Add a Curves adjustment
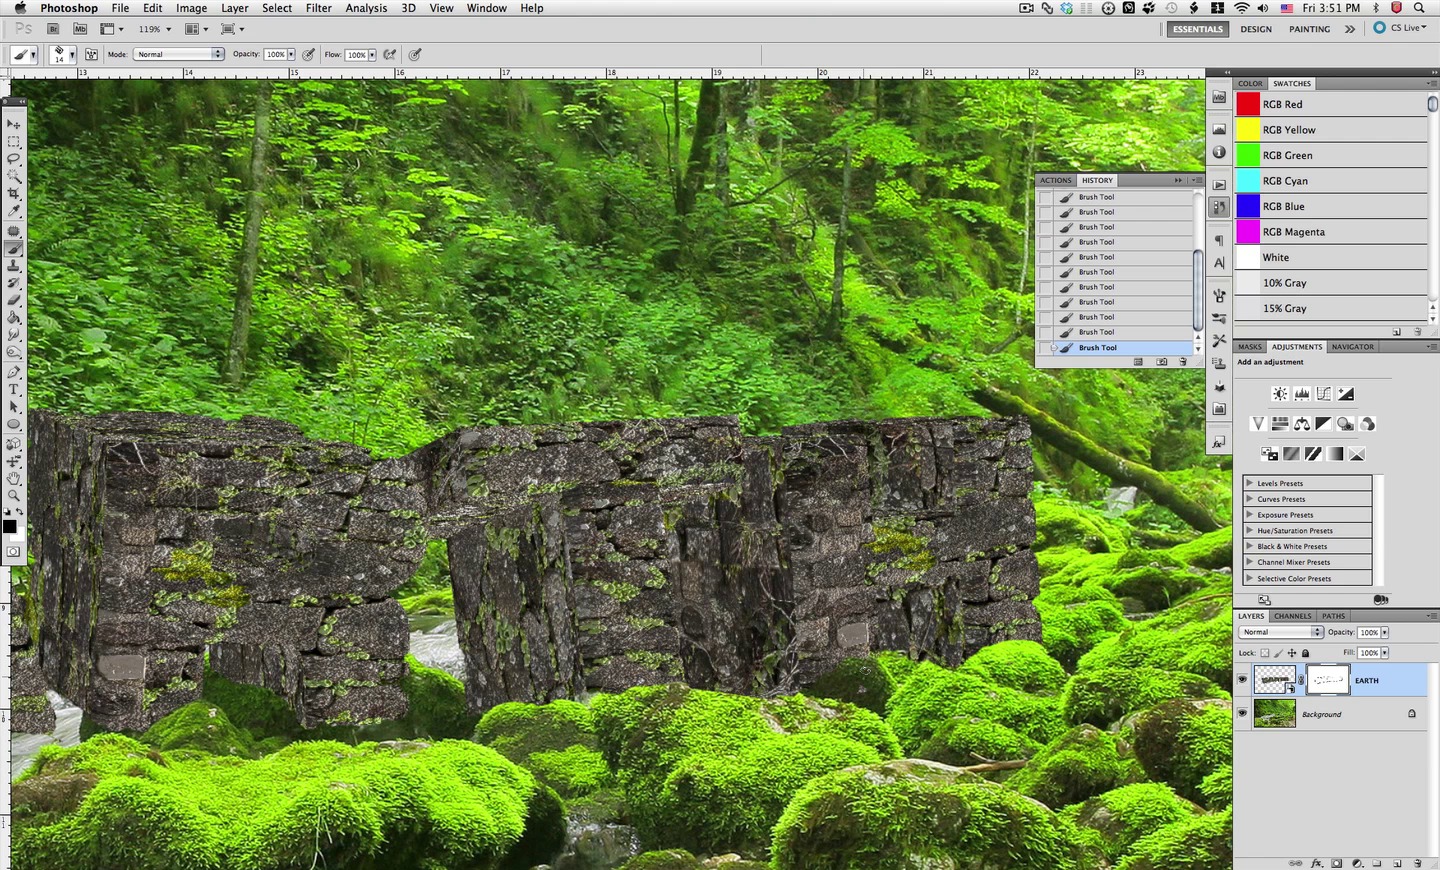Screen dimensions: 1440x870 (x=1323, y=394)
